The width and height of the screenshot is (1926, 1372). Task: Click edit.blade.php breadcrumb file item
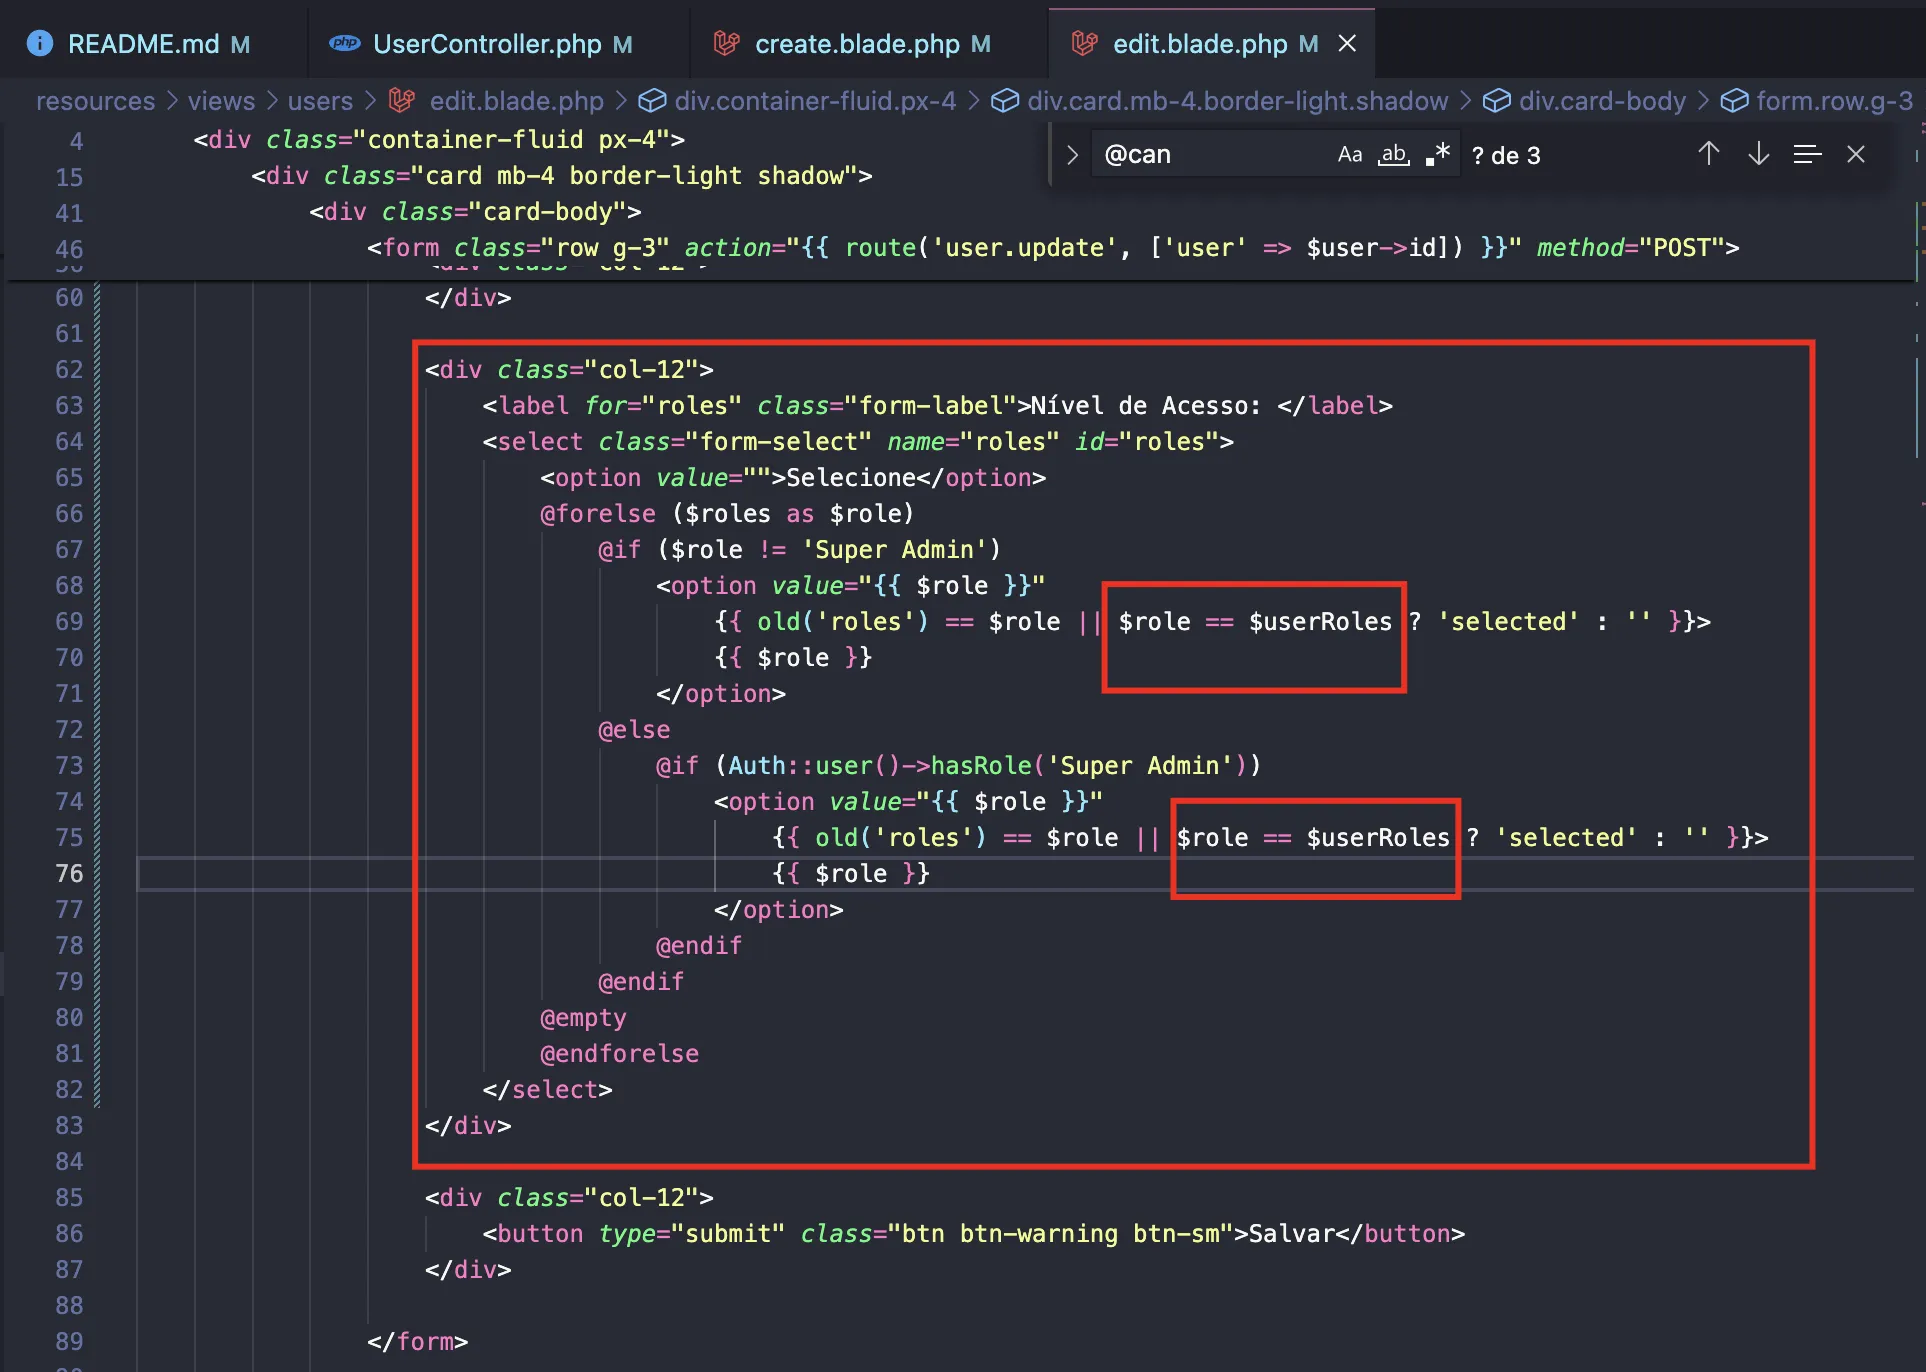pos(516,101)
